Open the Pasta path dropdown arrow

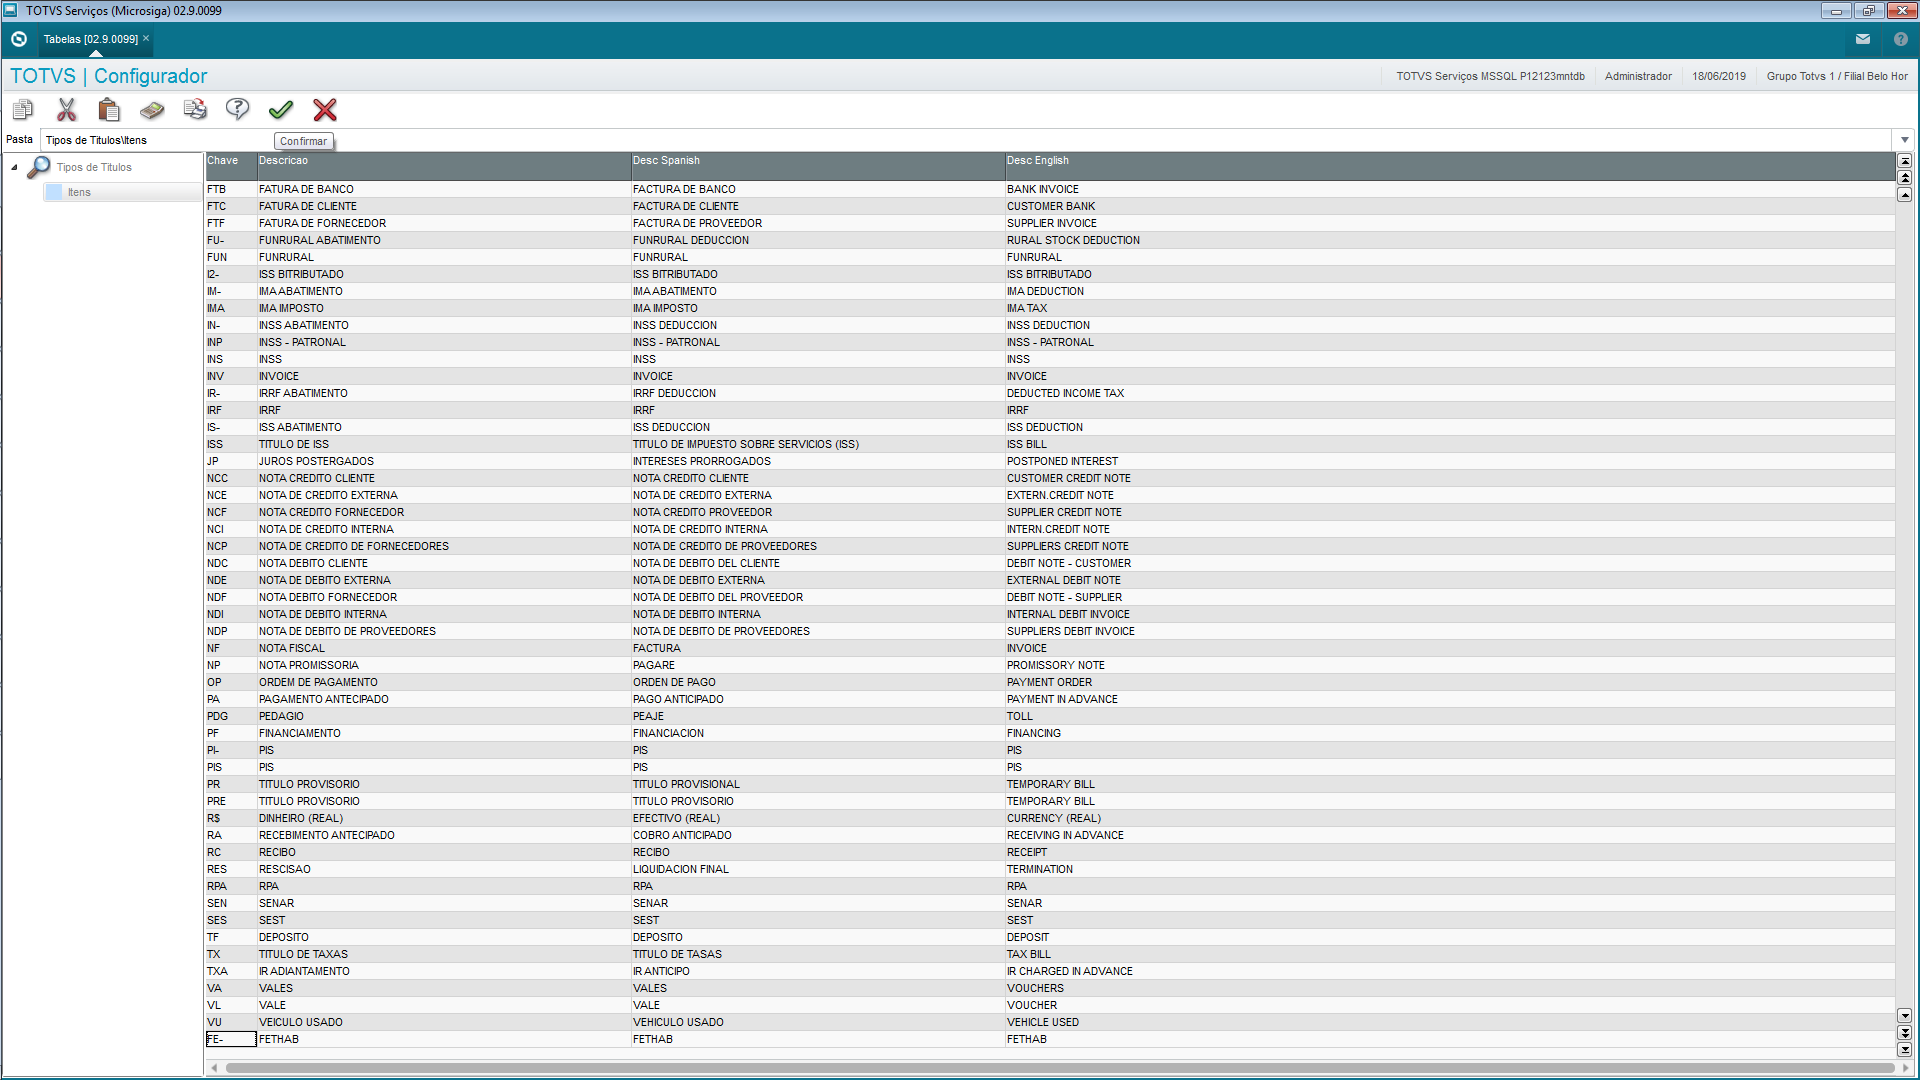(x=1905, y=140)
